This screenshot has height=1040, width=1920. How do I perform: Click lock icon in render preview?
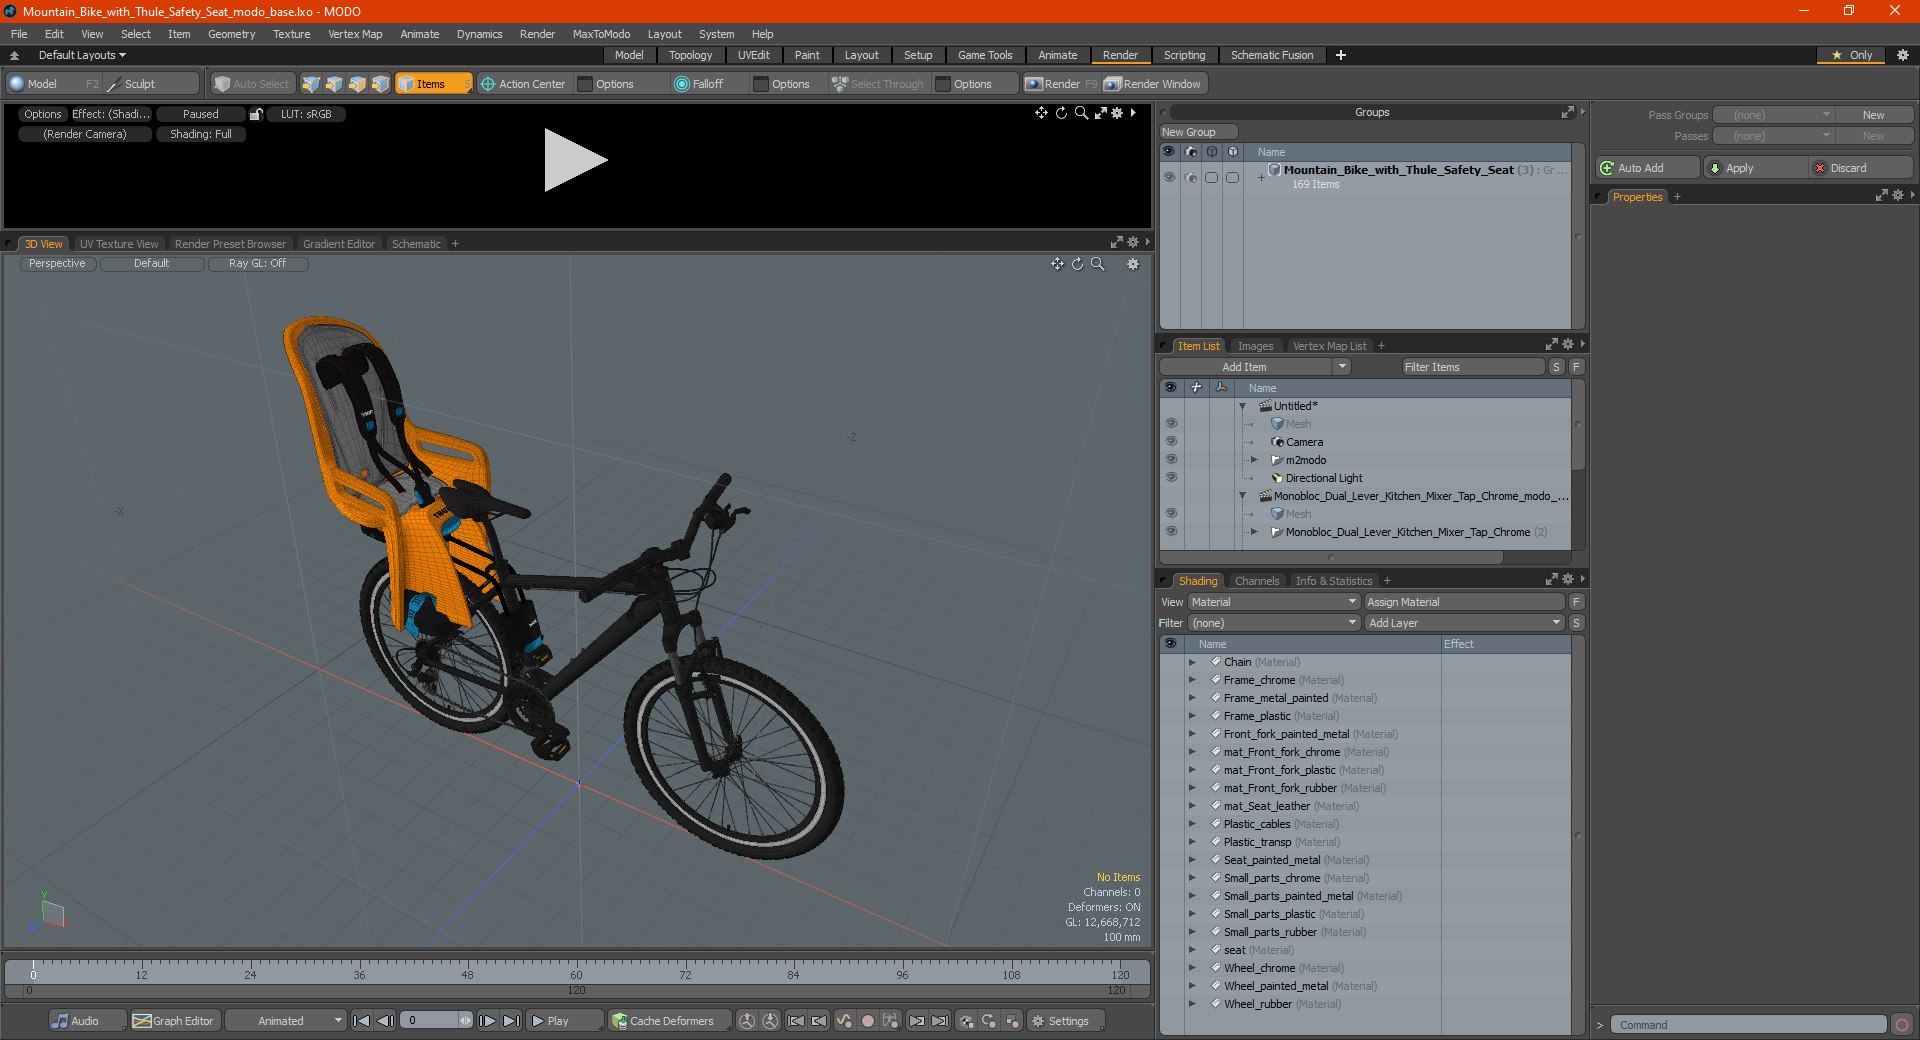pos(256,114)
